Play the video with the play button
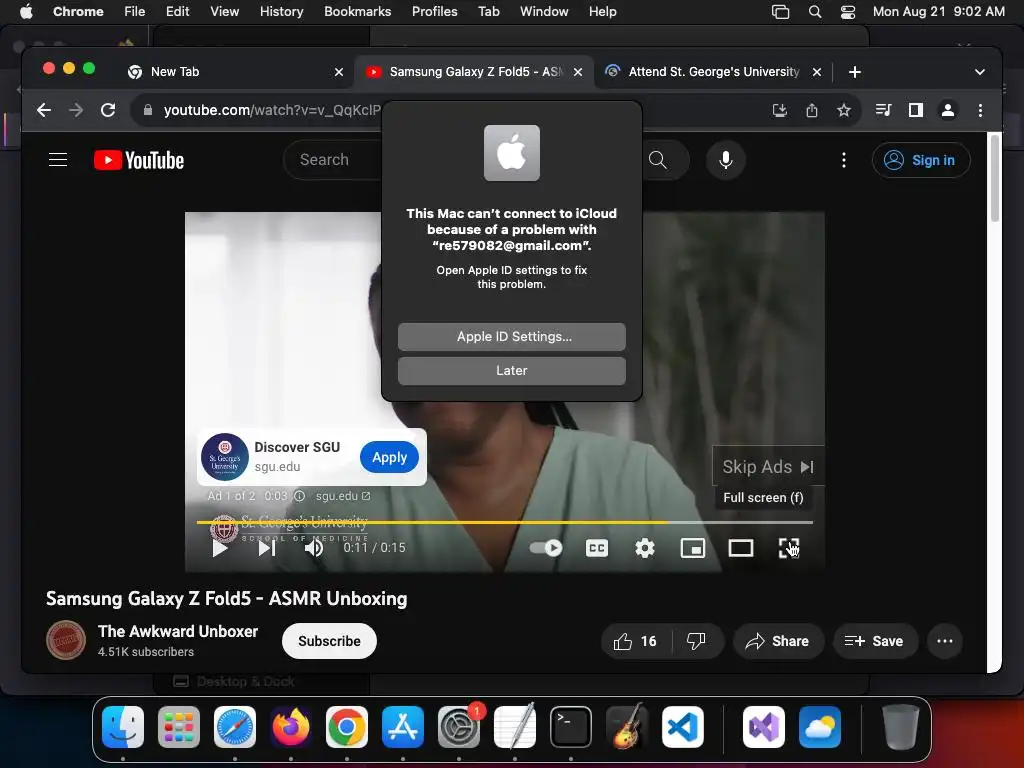This screenshot has height=768, width=1024. pyautogui.click(x=220, y=548)
